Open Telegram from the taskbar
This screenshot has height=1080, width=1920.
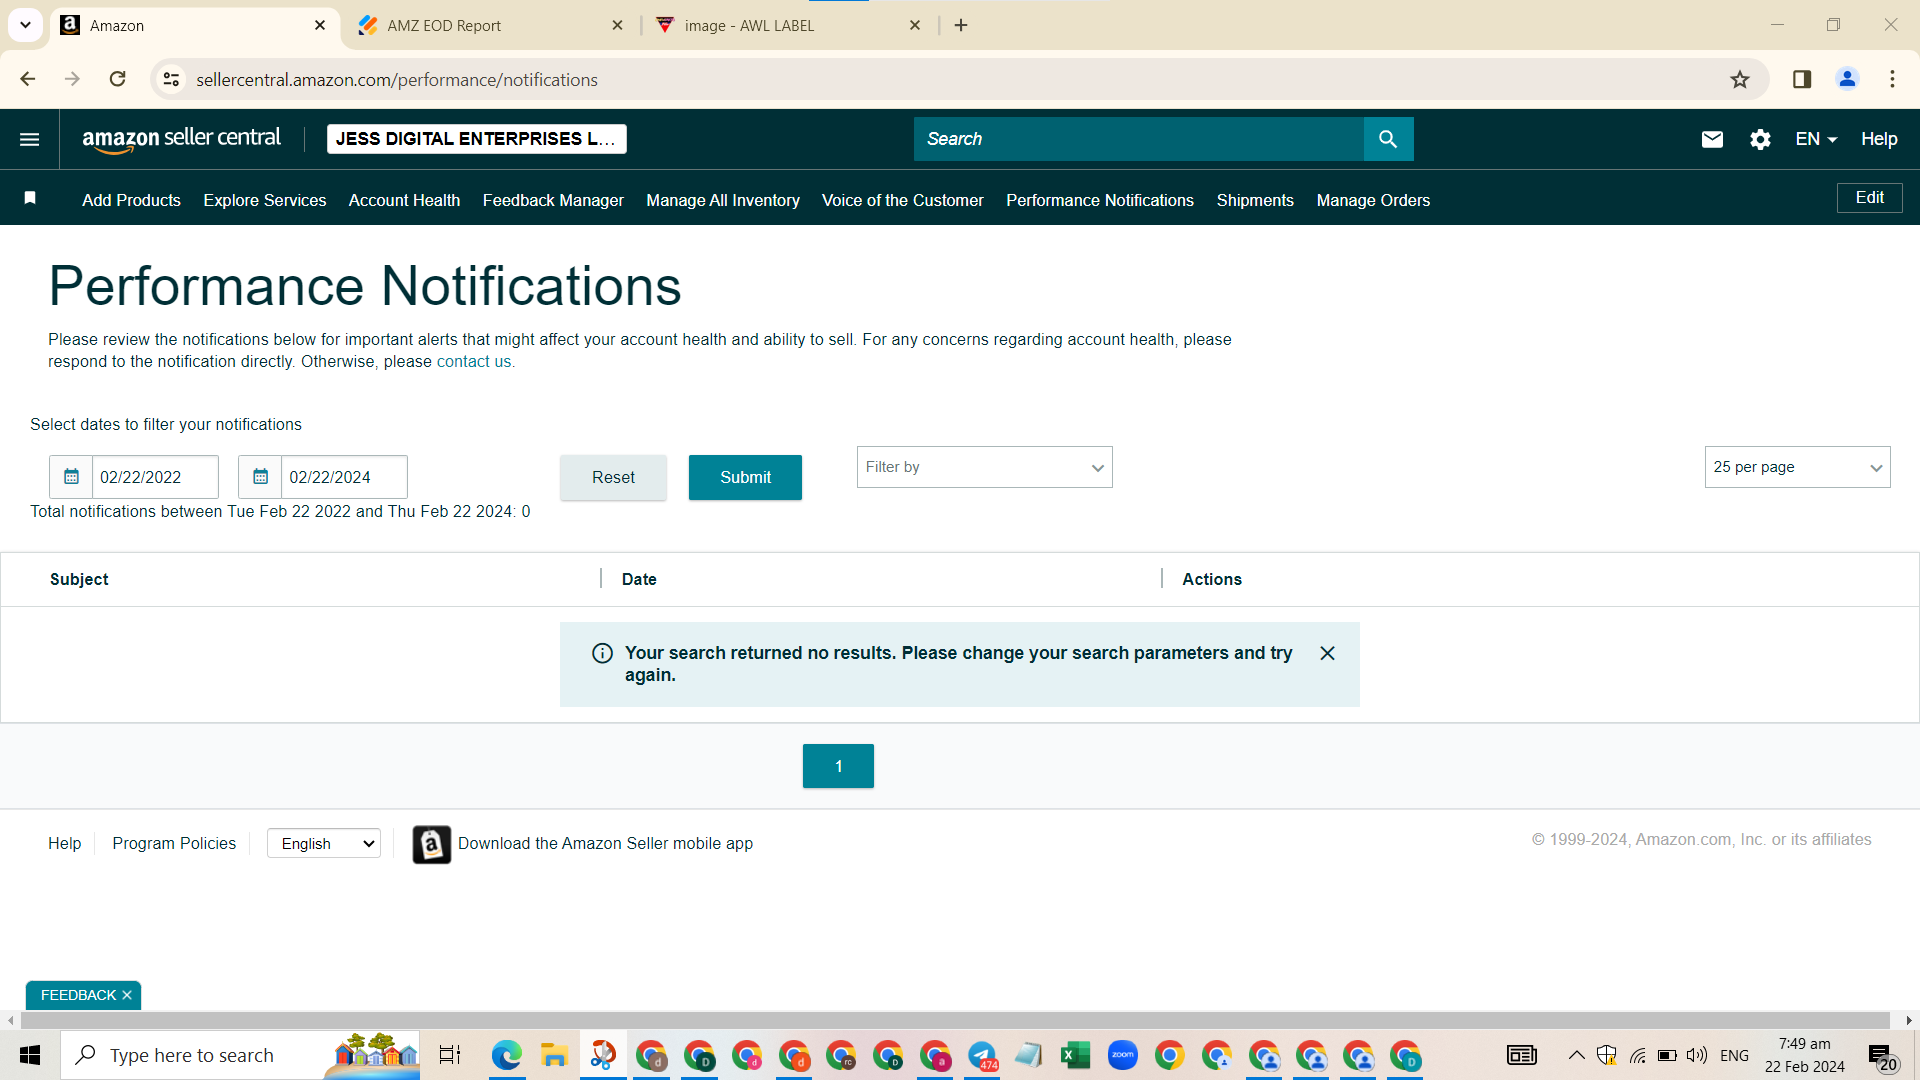982,1055
